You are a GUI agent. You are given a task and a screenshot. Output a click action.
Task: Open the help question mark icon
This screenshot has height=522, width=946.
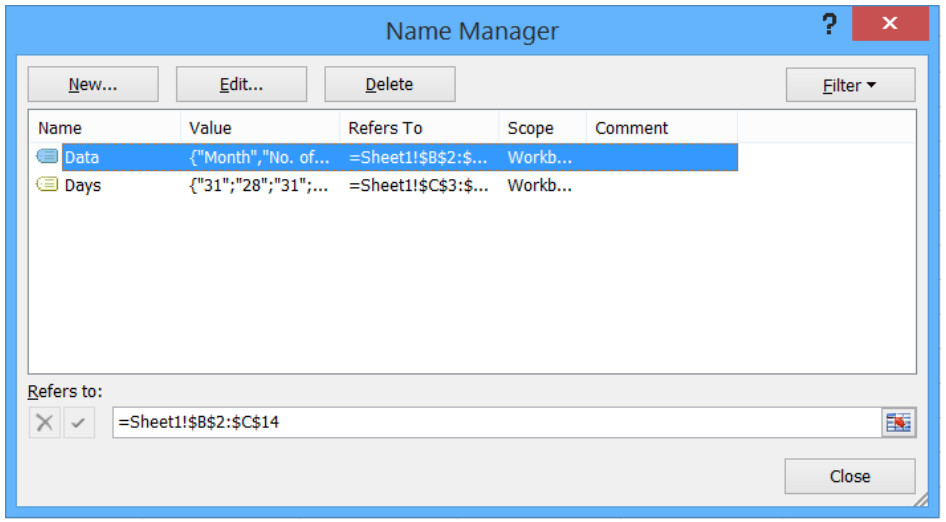(x=830, y=24)
